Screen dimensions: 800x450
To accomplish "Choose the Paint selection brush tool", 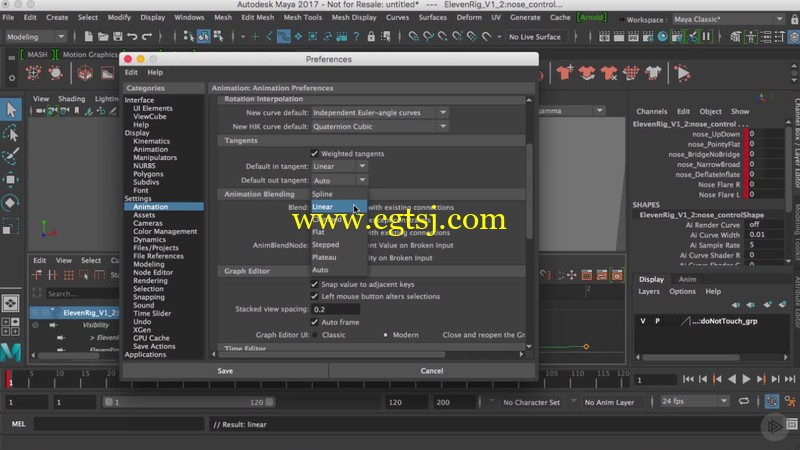I will click(11, 156).
